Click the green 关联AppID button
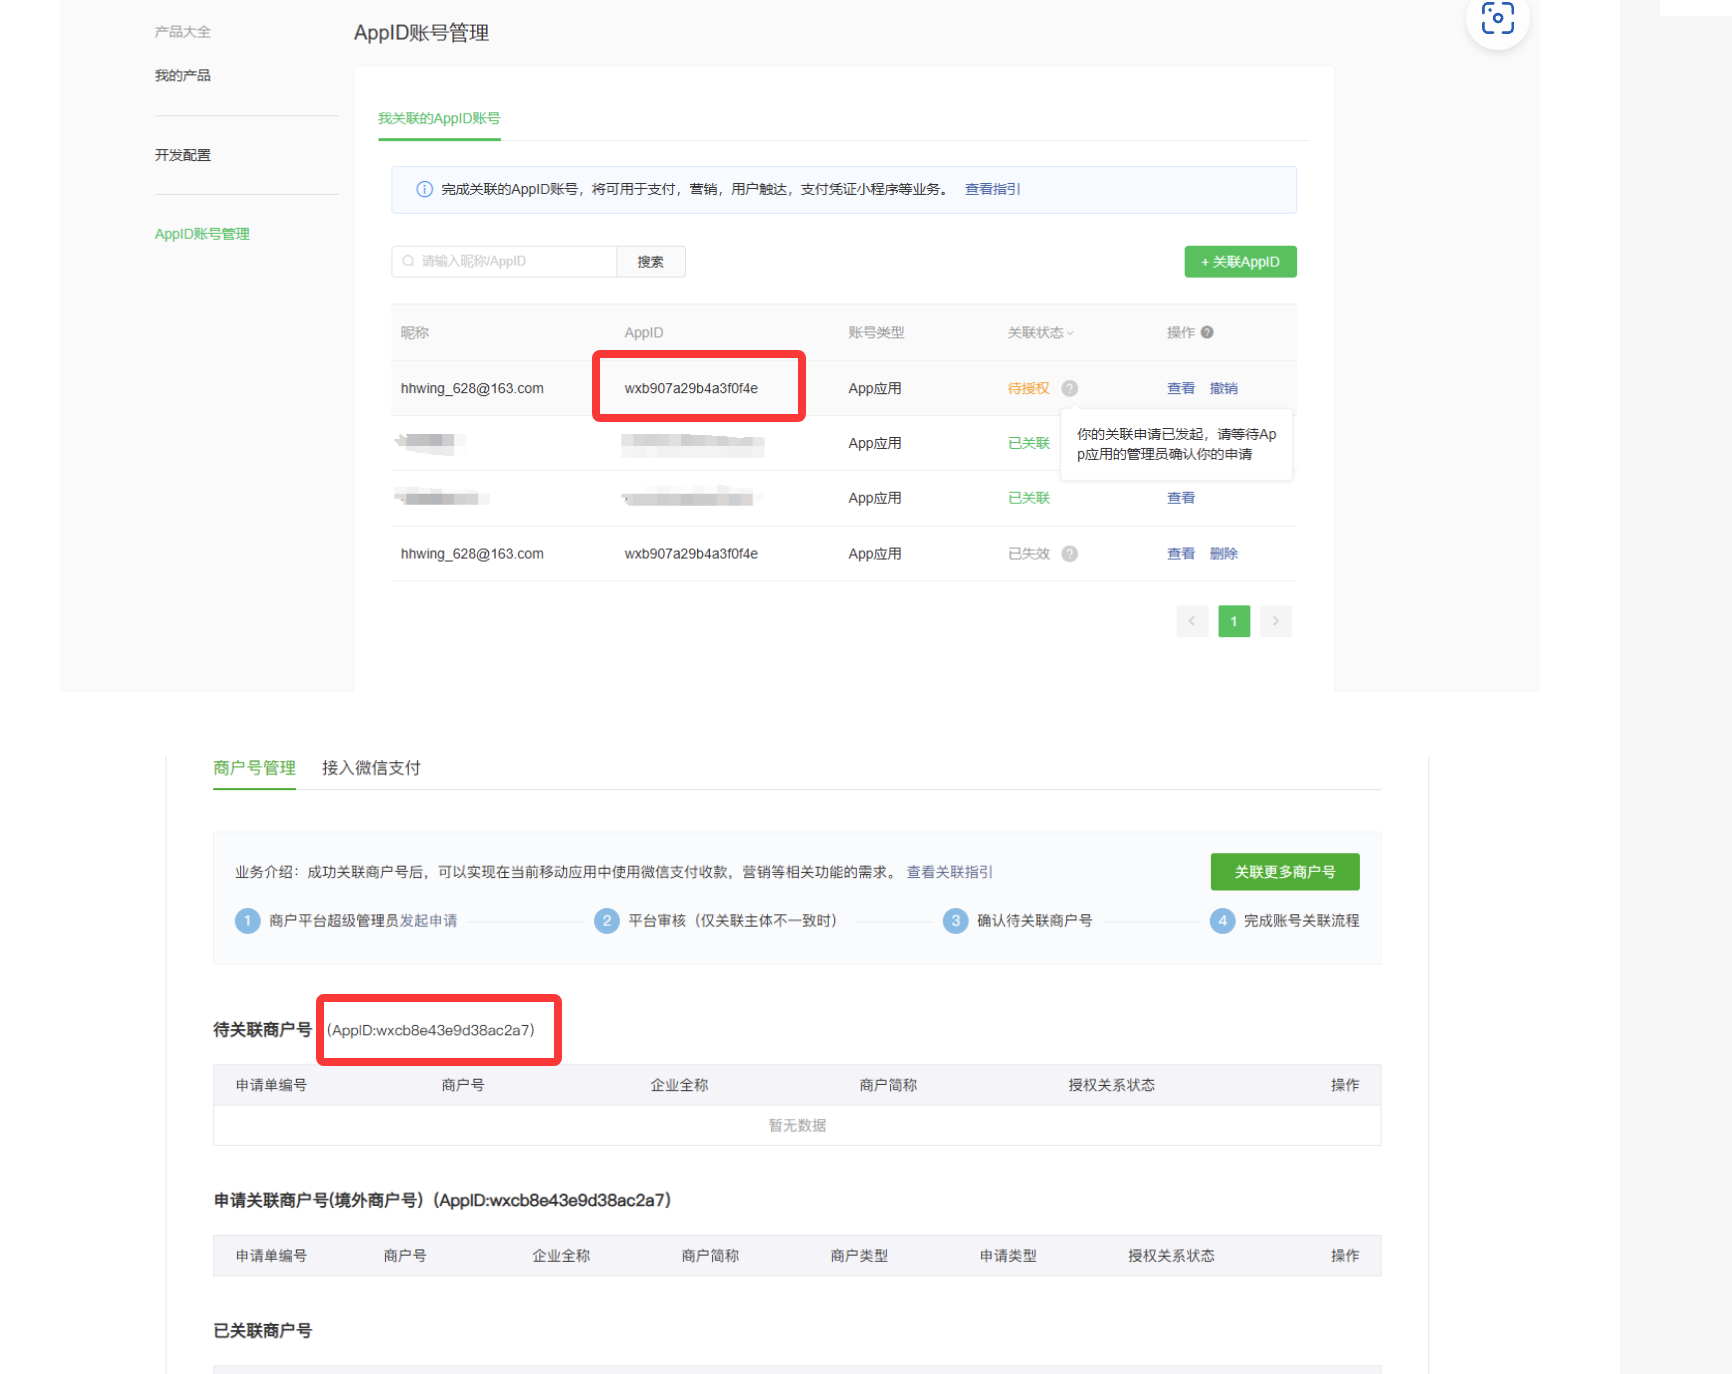 [x=1240, y=262]
